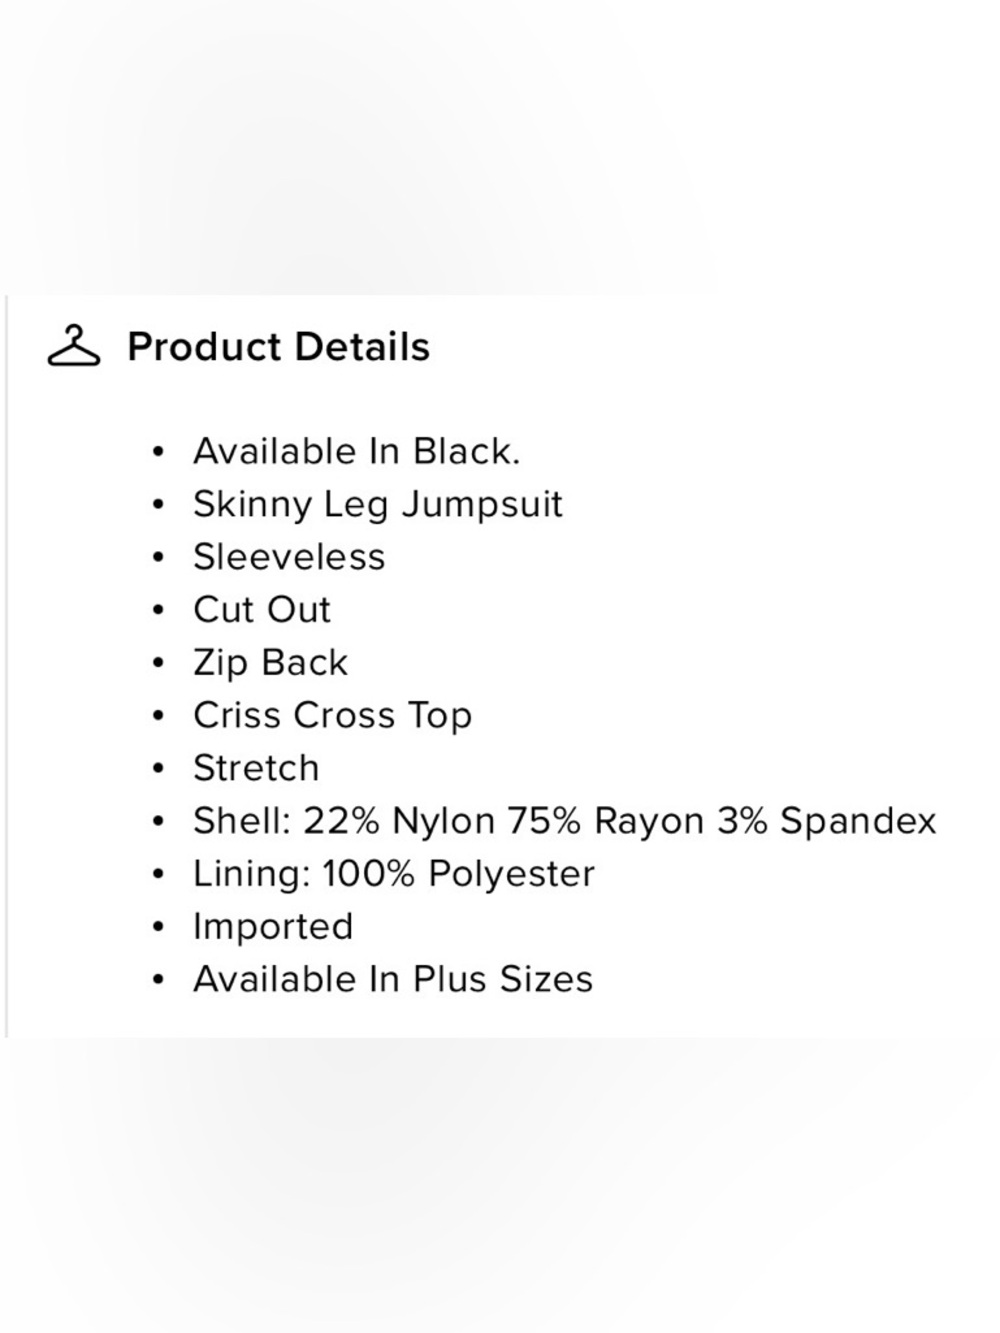
Task: Click the bullet beside 'Available In Black.'
Action: [x=158, y=453]
